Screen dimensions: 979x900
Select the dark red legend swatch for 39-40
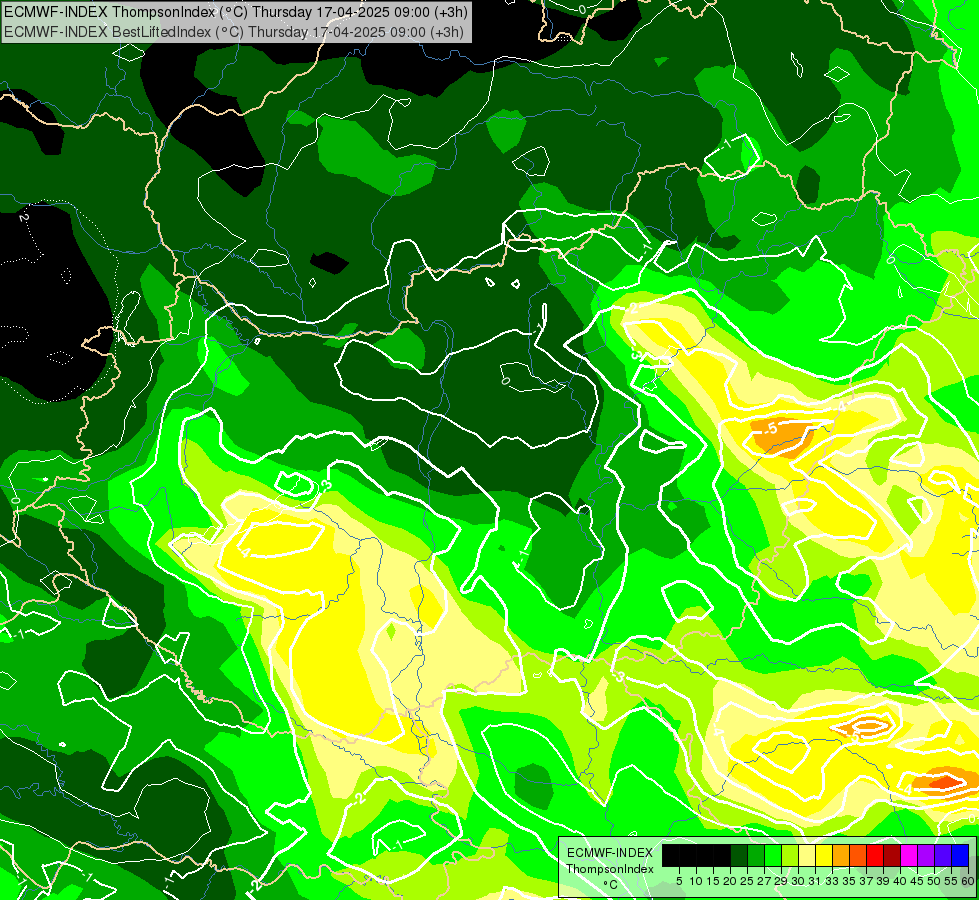point(892,855)
